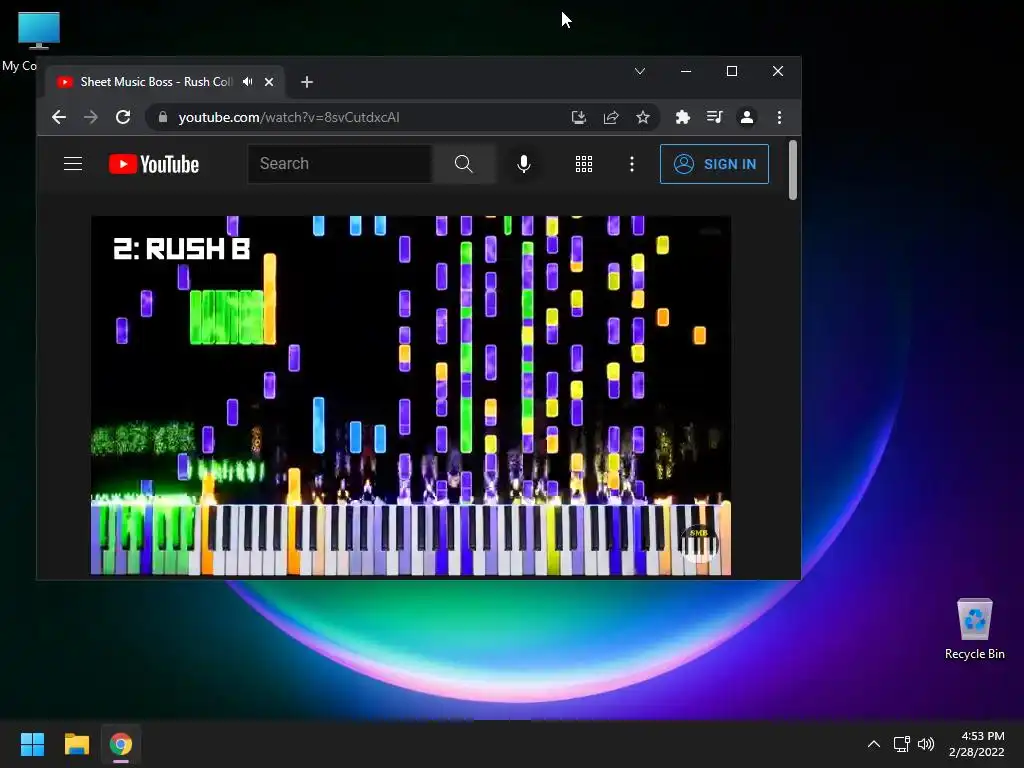Click the page vertical scrollbar
The width and height of the screenshot is (1024, 768).
tap(793, 170)
